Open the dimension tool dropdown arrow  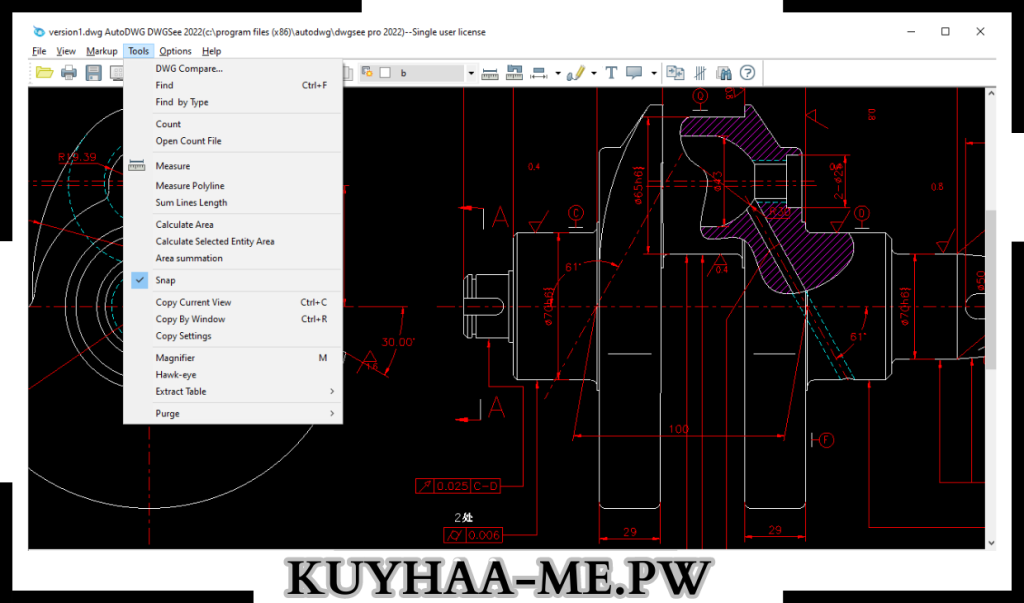pos(558,73)
